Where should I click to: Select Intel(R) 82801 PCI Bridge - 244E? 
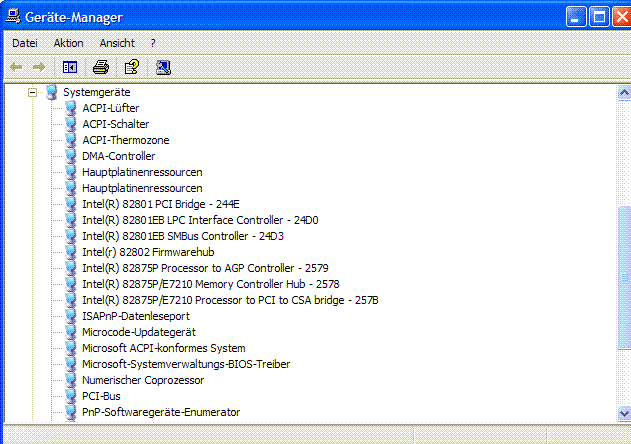(161, 204)
